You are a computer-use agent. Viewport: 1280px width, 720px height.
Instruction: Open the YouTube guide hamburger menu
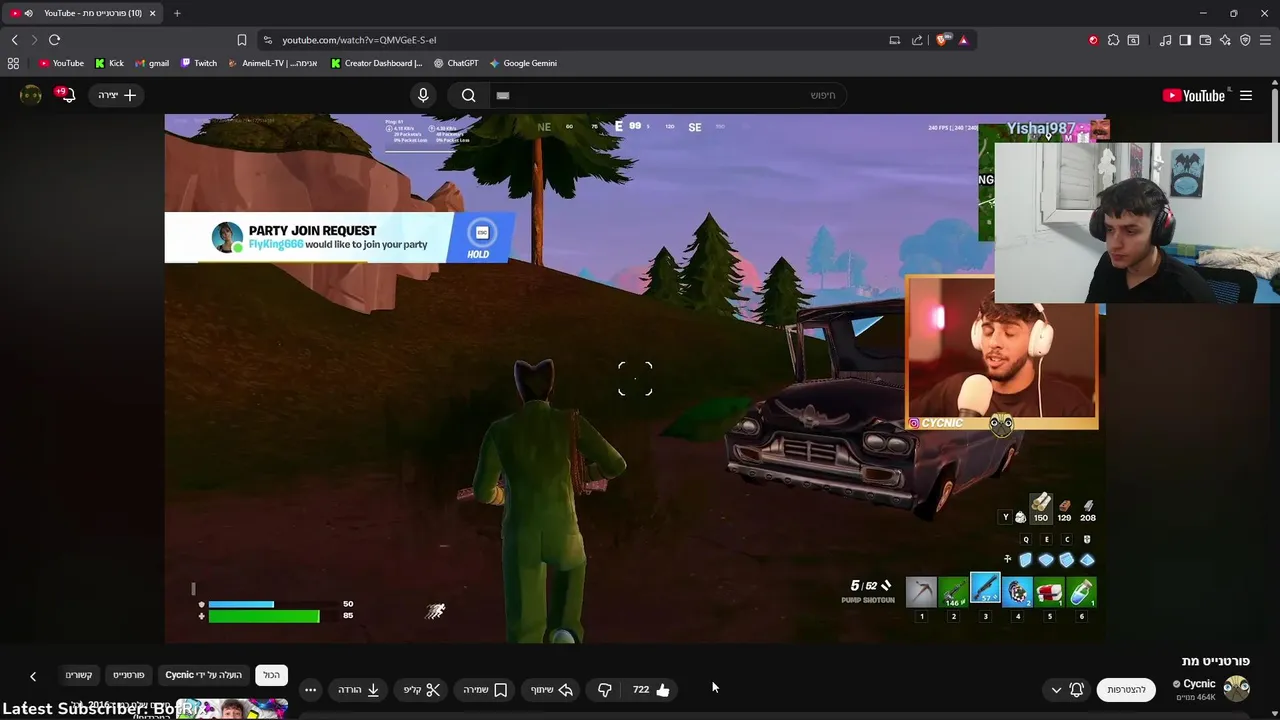(x=1246, y=95)
